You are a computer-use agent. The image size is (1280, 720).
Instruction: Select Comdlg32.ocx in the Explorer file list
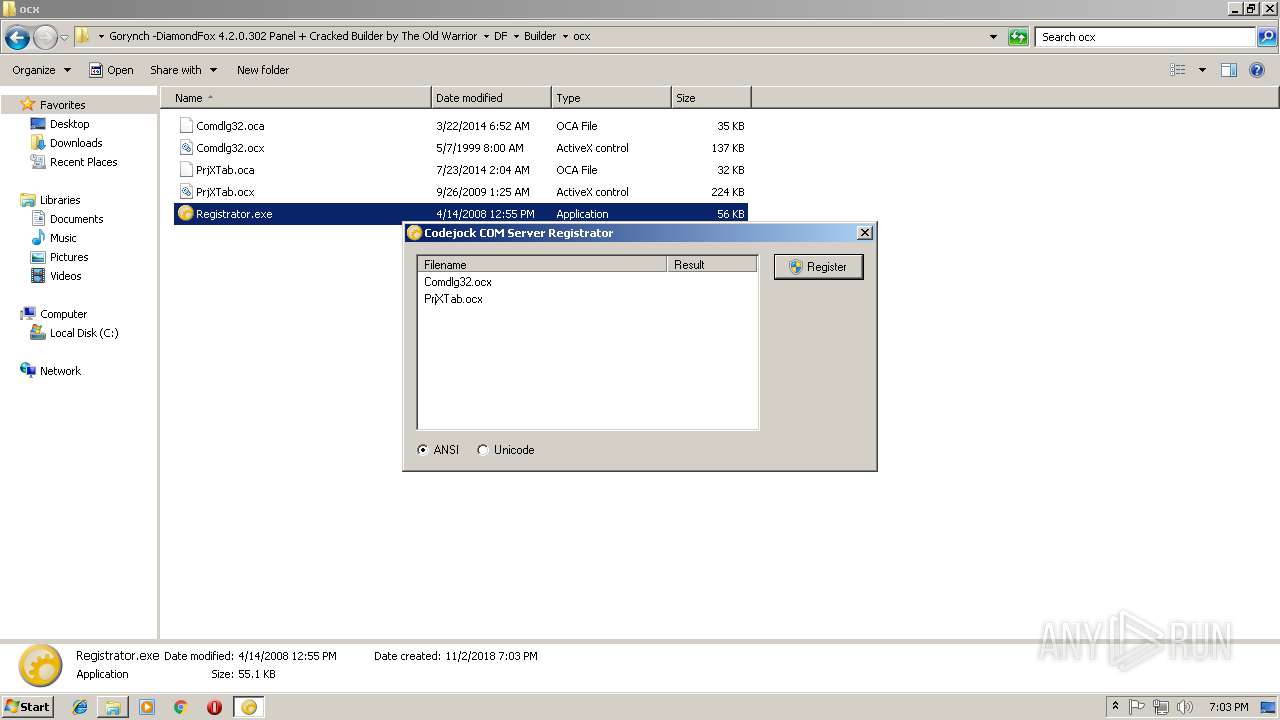[461, 148]
